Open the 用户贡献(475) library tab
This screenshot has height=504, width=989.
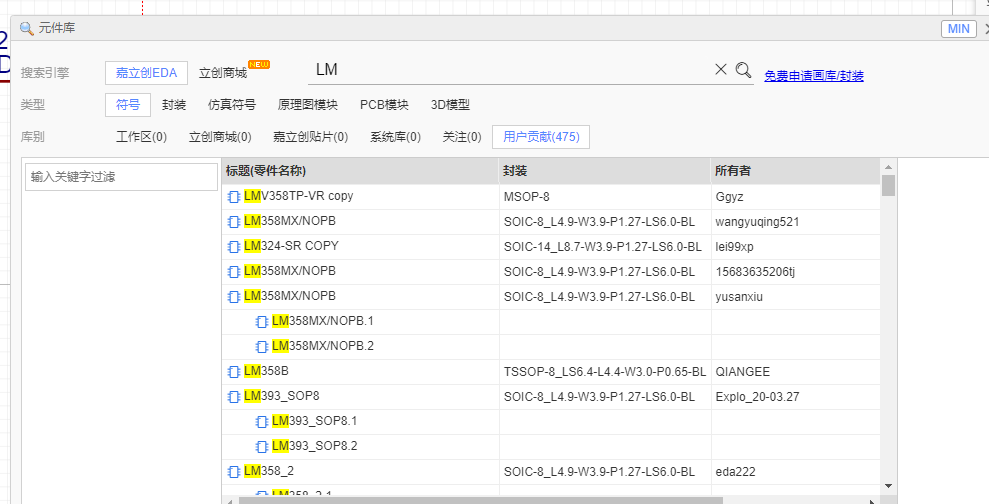point(541,137)
